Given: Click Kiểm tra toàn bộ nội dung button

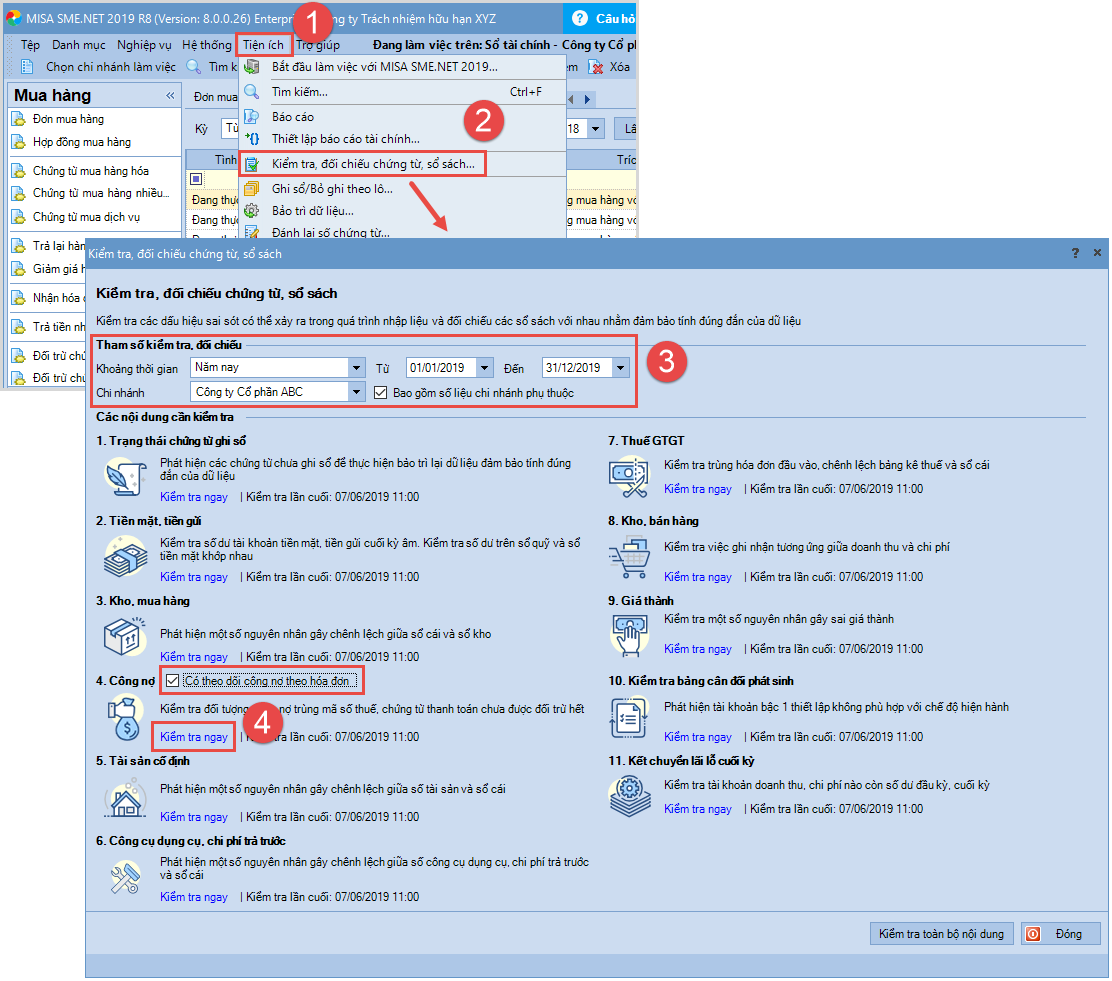Looking at the screenshot, I should pyautogui.click(x=941, y=933).
